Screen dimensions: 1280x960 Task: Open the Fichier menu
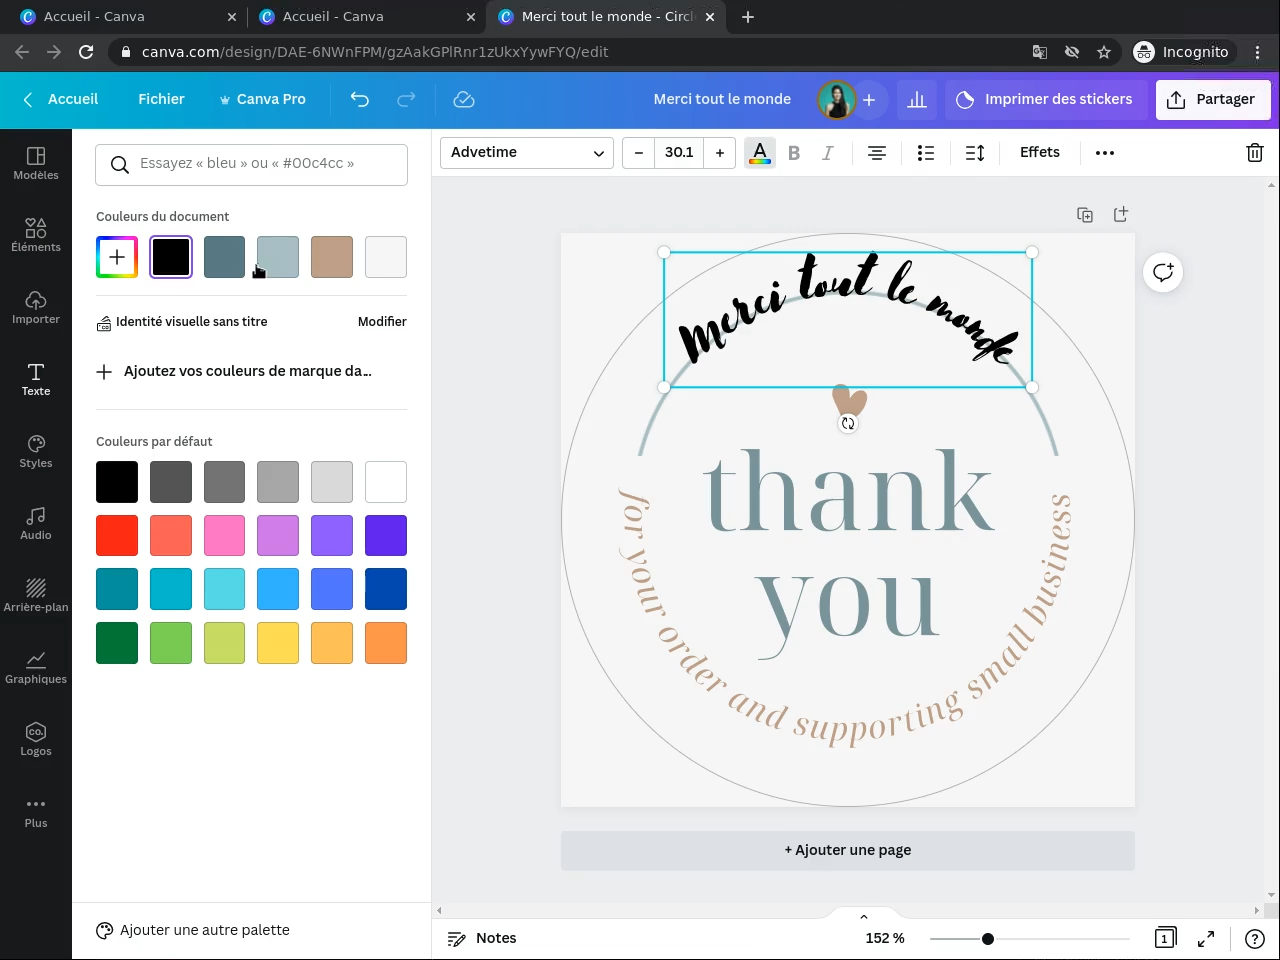(161, 99)
